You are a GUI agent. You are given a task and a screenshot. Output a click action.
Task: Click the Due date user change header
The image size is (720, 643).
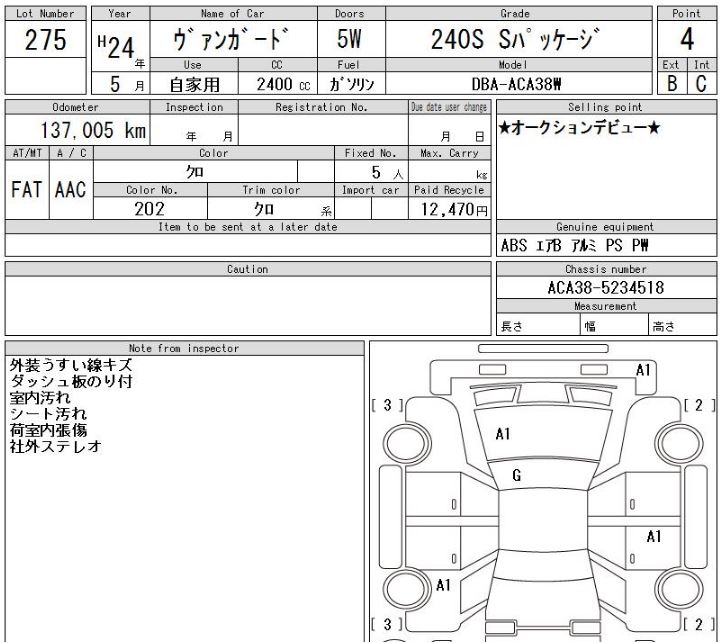click(x=449, y=107)
